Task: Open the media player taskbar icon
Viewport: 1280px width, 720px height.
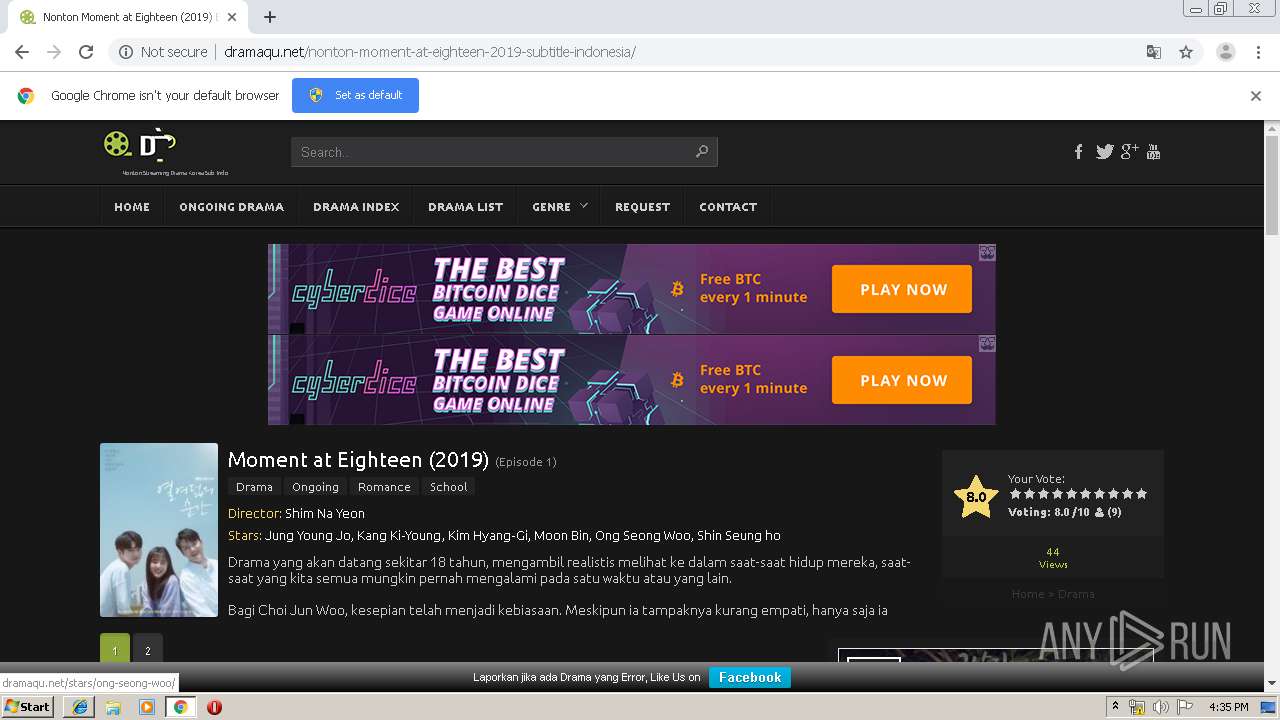Action: tap(147, 706)
